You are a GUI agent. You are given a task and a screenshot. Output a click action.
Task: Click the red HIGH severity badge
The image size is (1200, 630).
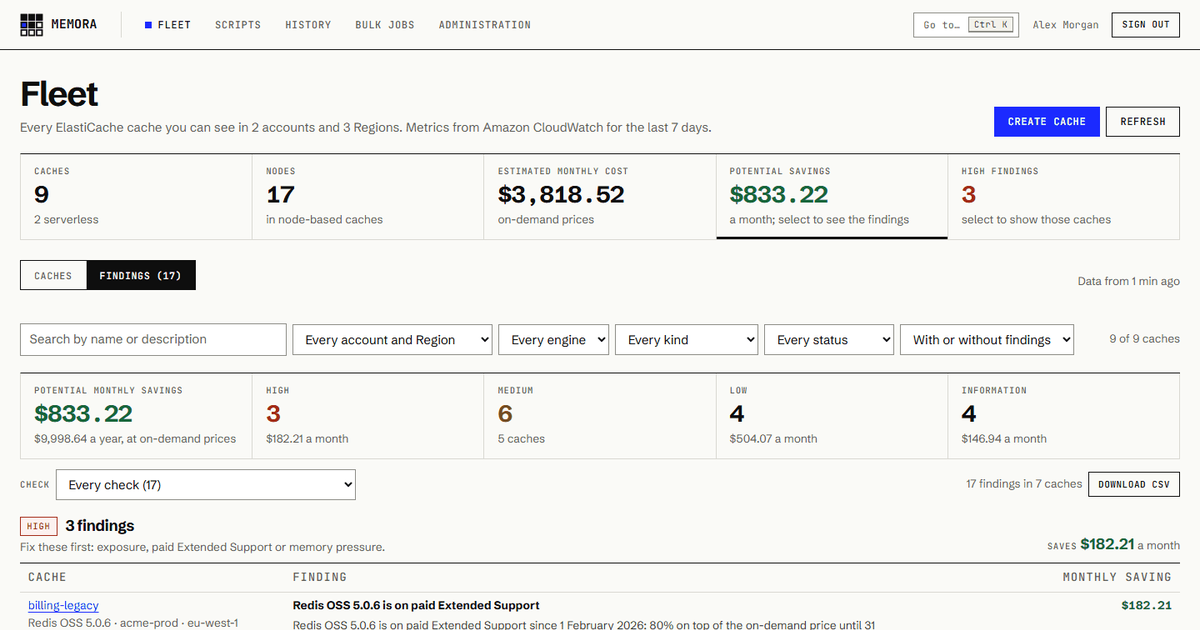click(x=39, y=526)
